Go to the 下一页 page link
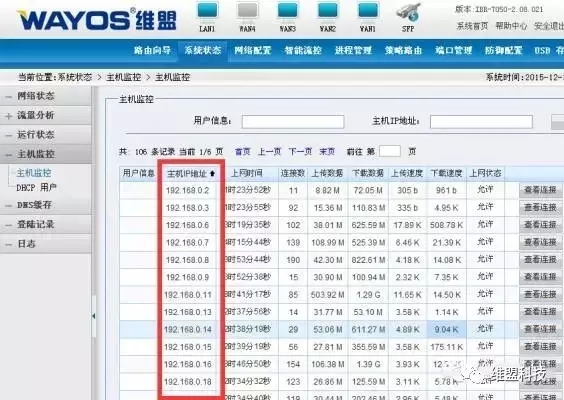The width and height of the screenshot is (564, 400). 300,151
